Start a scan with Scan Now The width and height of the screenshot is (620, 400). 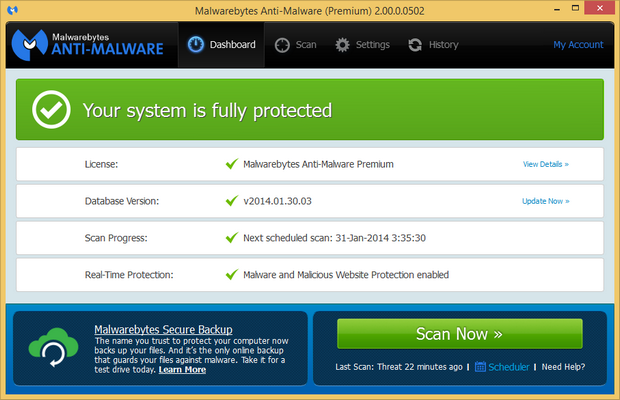point(459,334)
